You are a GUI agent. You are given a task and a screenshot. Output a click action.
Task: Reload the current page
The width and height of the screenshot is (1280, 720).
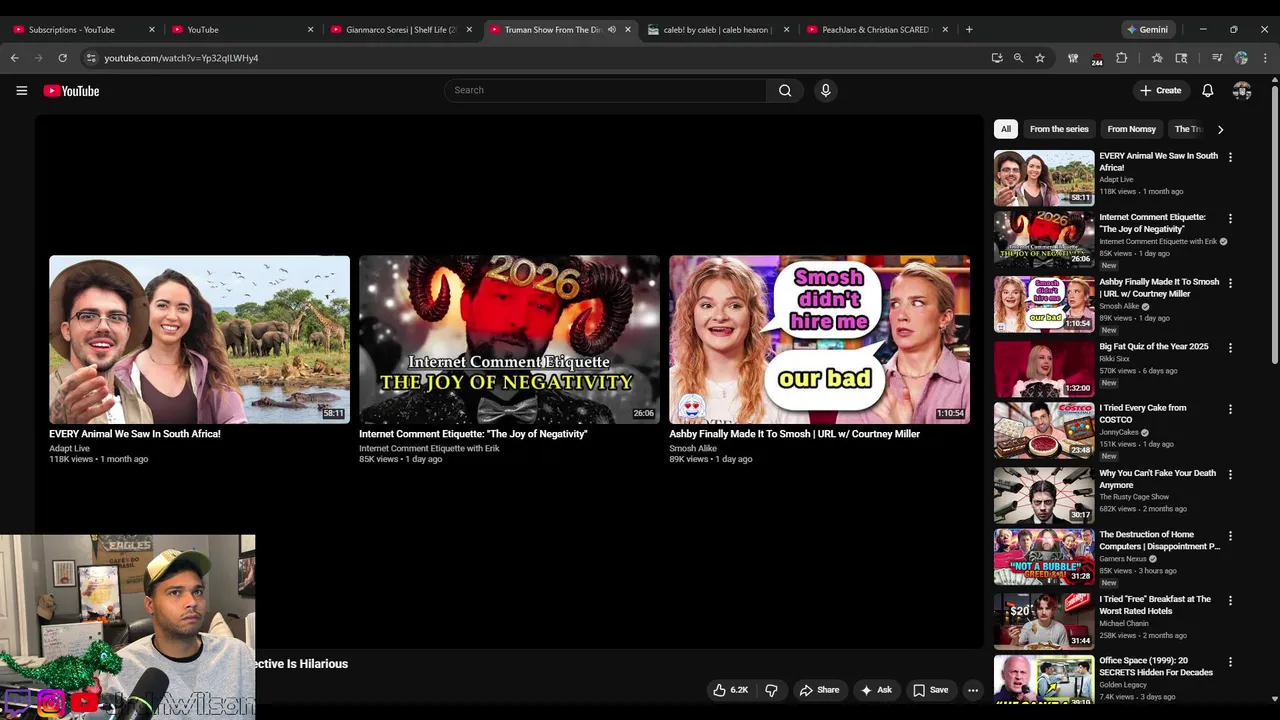tap(62, 58)
